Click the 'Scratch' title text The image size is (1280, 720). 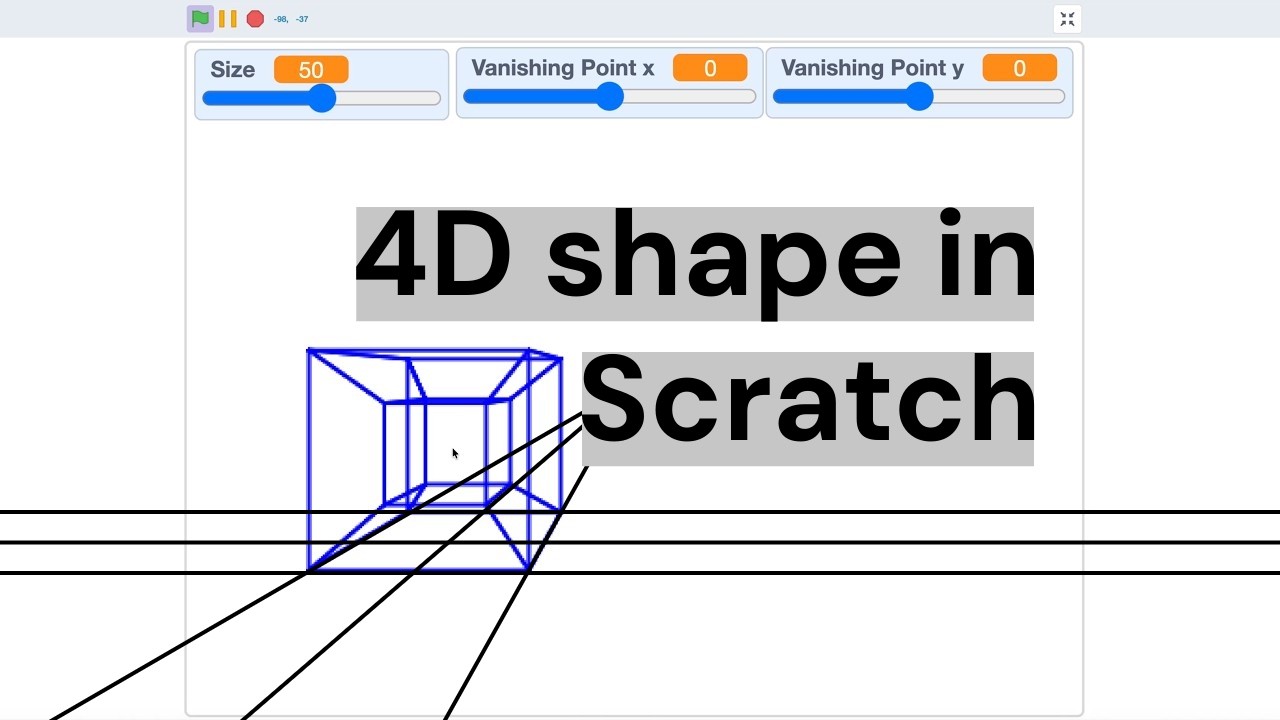click(807, 408)
